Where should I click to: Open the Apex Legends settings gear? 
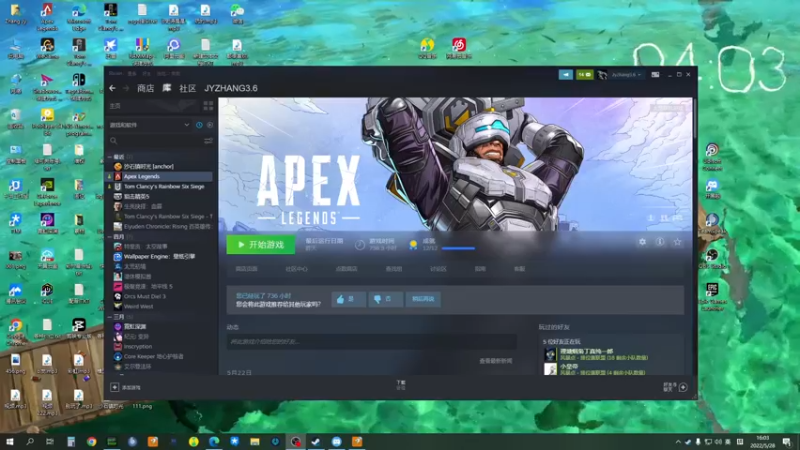[x=642, y=242]
